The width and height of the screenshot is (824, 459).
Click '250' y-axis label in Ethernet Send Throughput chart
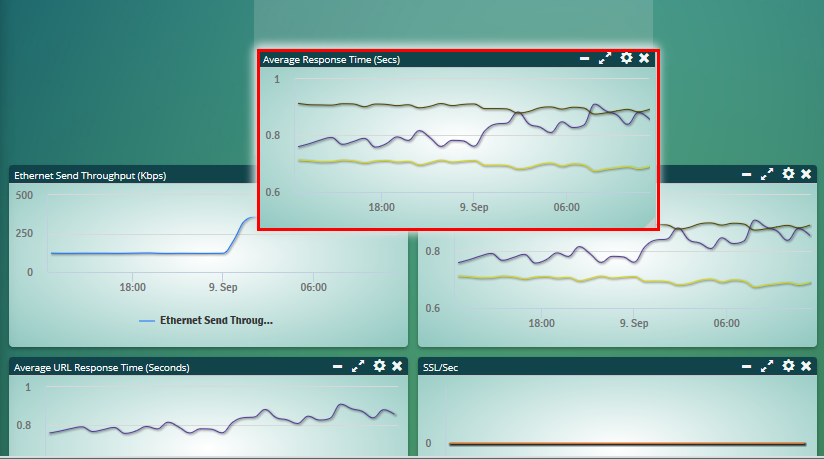24,233
